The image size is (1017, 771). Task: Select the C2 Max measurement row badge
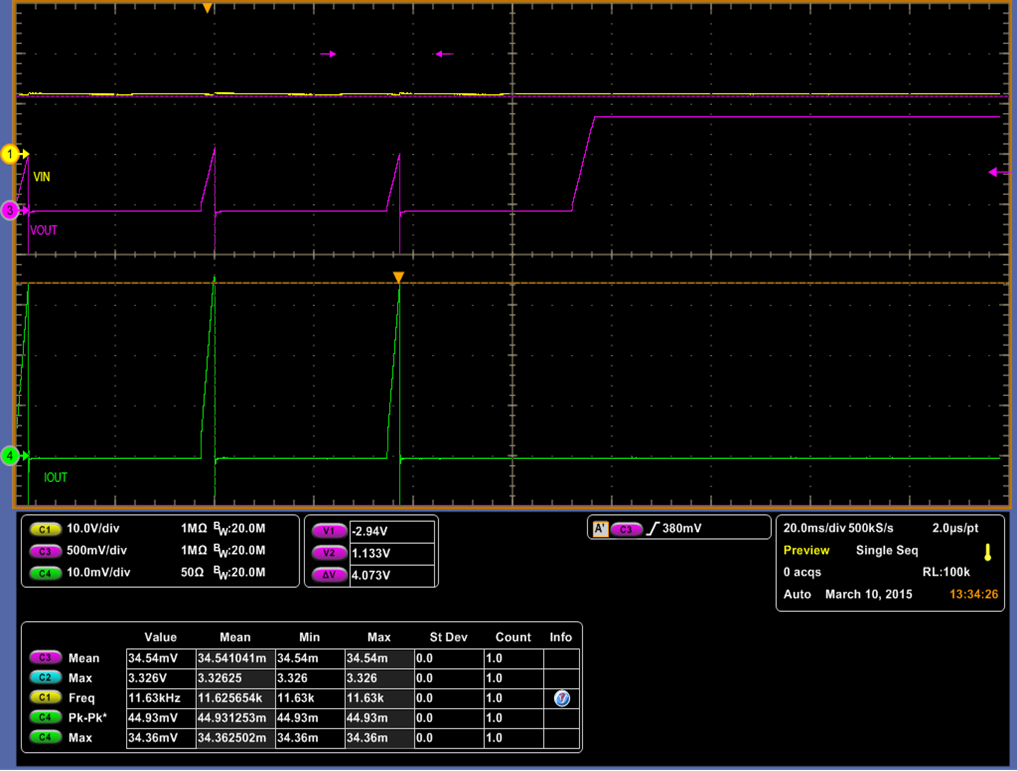[45, 678]
